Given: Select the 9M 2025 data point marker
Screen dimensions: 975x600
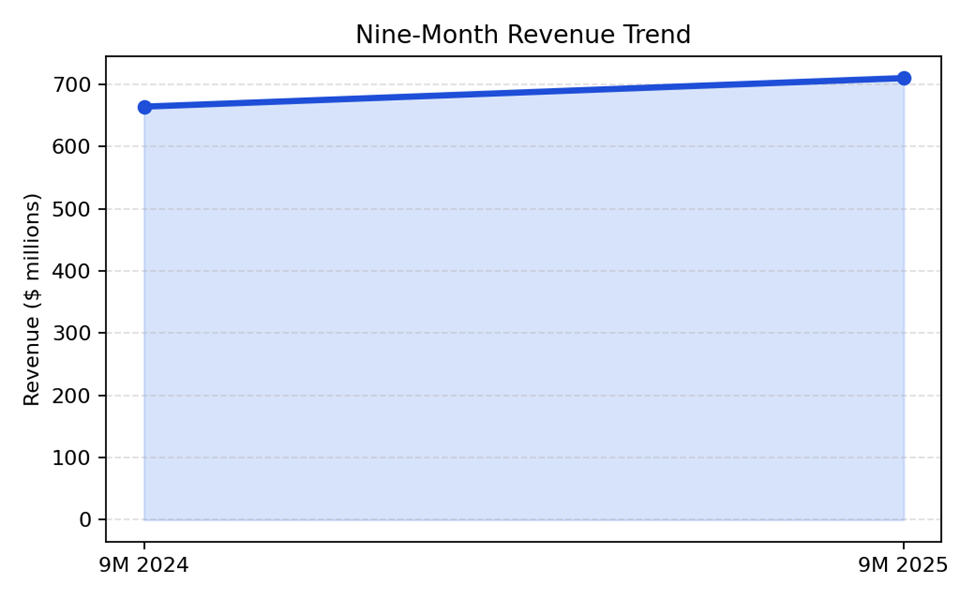Looking at the screenshot, I should (x=903, y=78).
